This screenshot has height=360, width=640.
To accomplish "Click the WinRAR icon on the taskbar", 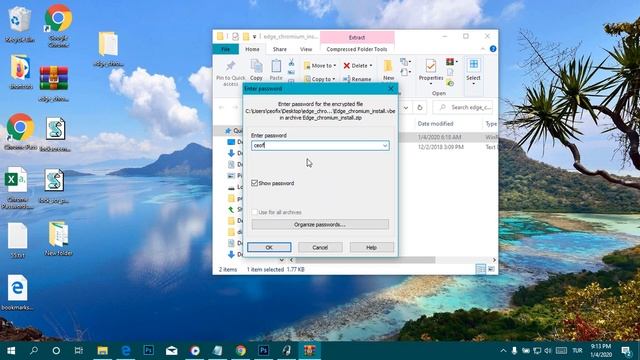I will 309,351.
